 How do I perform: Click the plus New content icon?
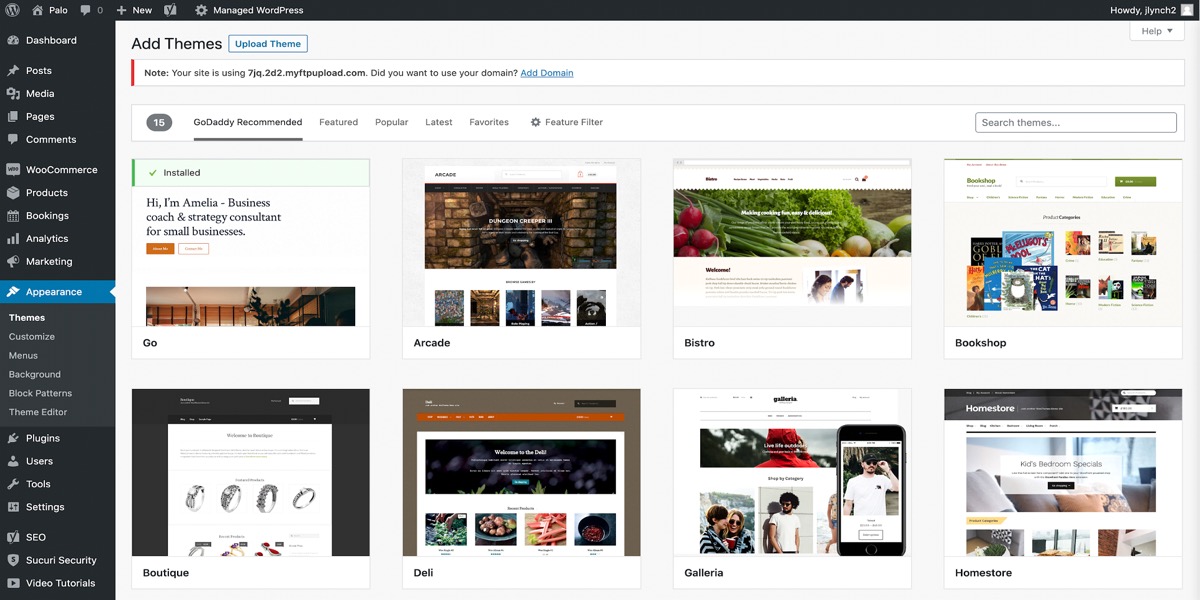(x=121, y=10)
